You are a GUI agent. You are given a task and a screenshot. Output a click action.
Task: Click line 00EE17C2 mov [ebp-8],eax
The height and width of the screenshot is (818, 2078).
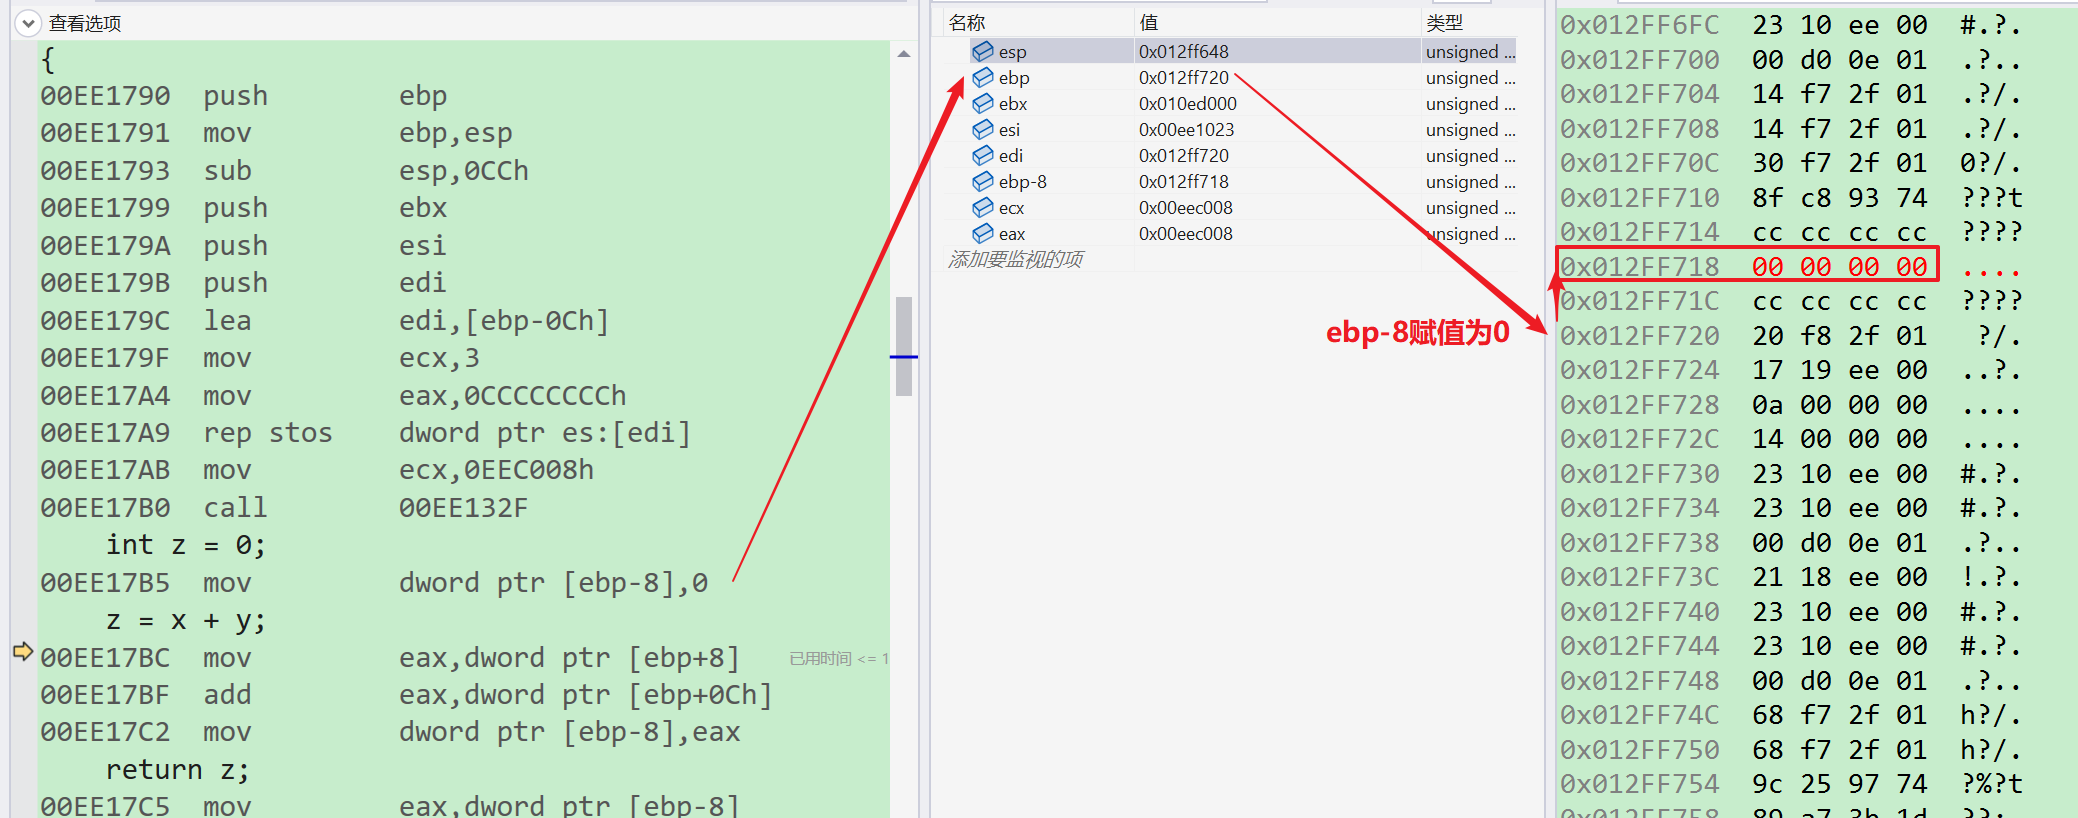tap(390, 732)
